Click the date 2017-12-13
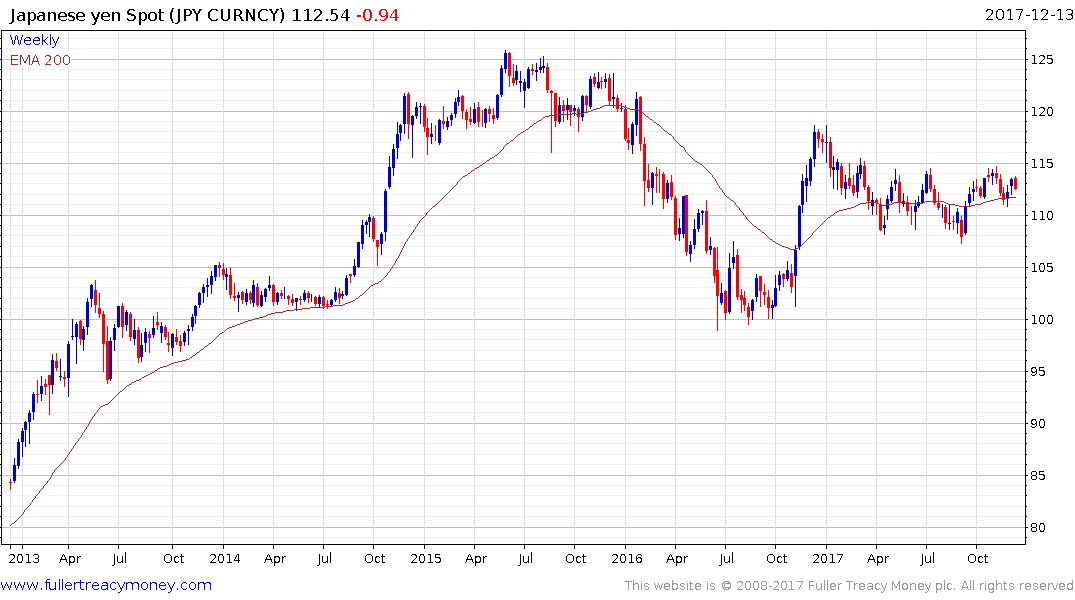 pyautogui.click(x=1029, y=14)
